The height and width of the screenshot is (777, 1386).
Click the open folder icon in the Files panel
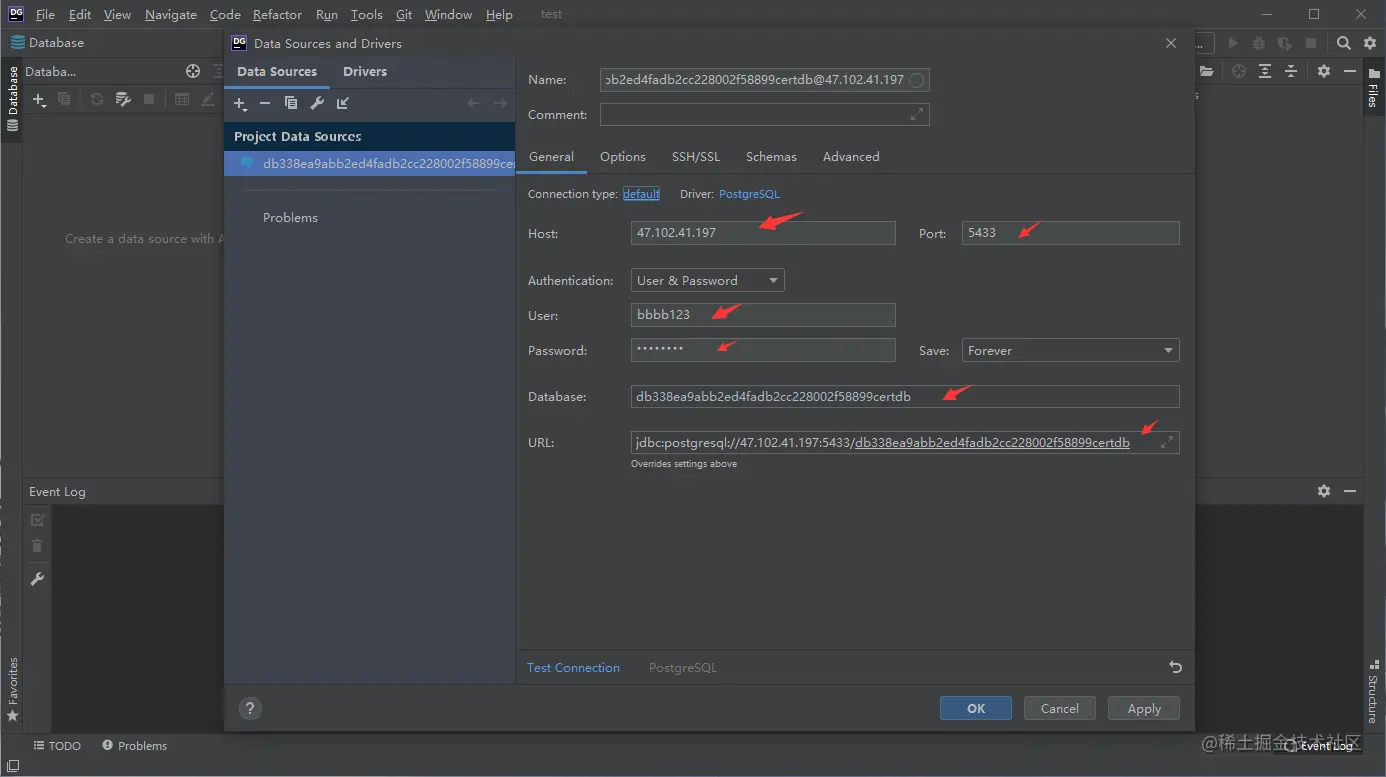tap(1207, 71)
